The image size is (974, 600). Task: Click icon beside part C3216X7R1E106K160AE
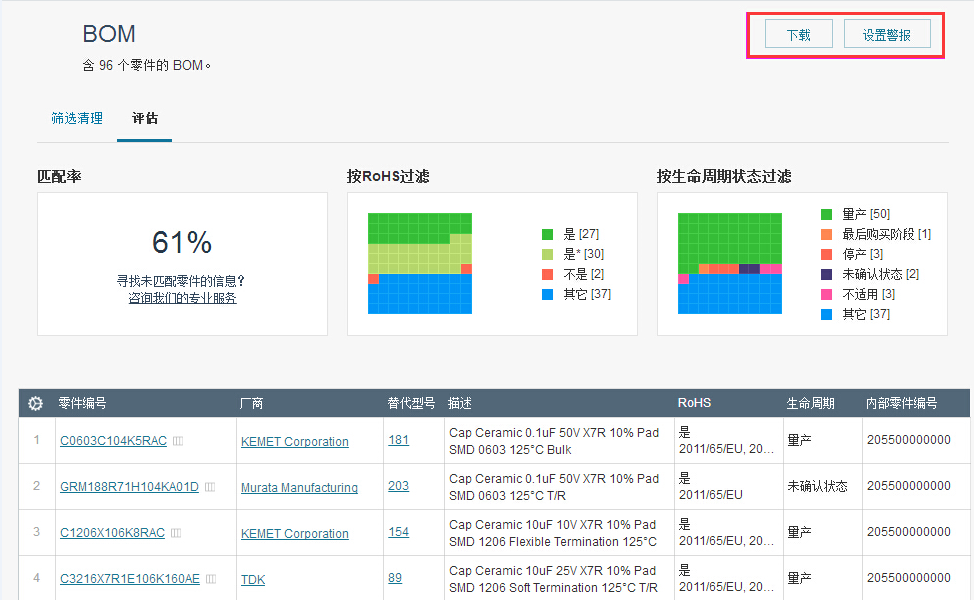tap(211, 579)
